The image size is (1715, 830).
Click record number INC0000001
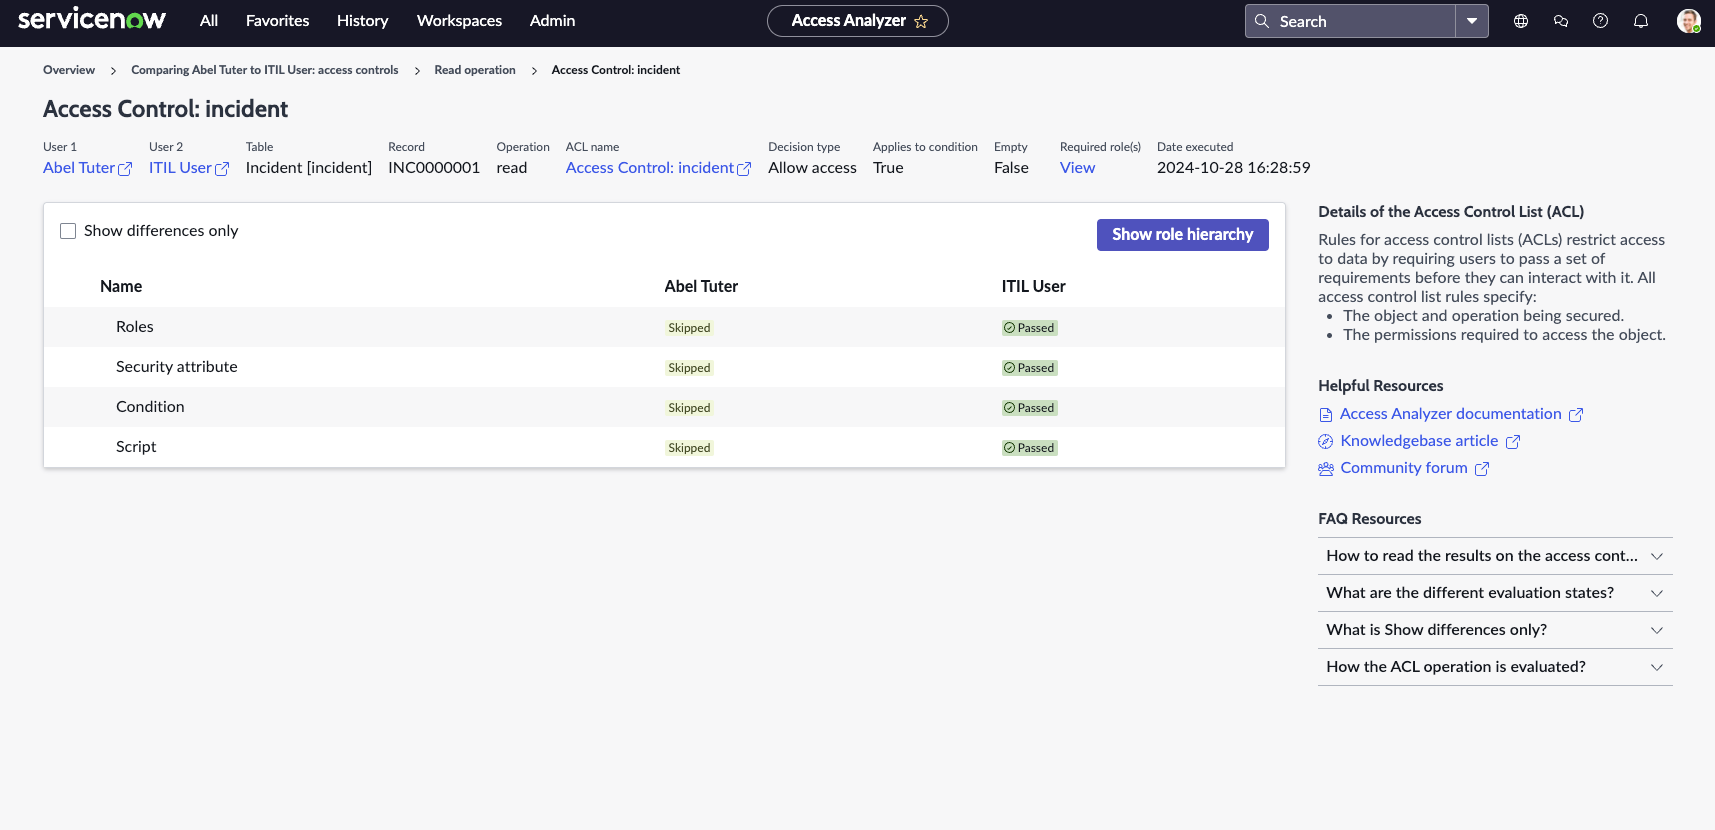click(x=434, y=168)
